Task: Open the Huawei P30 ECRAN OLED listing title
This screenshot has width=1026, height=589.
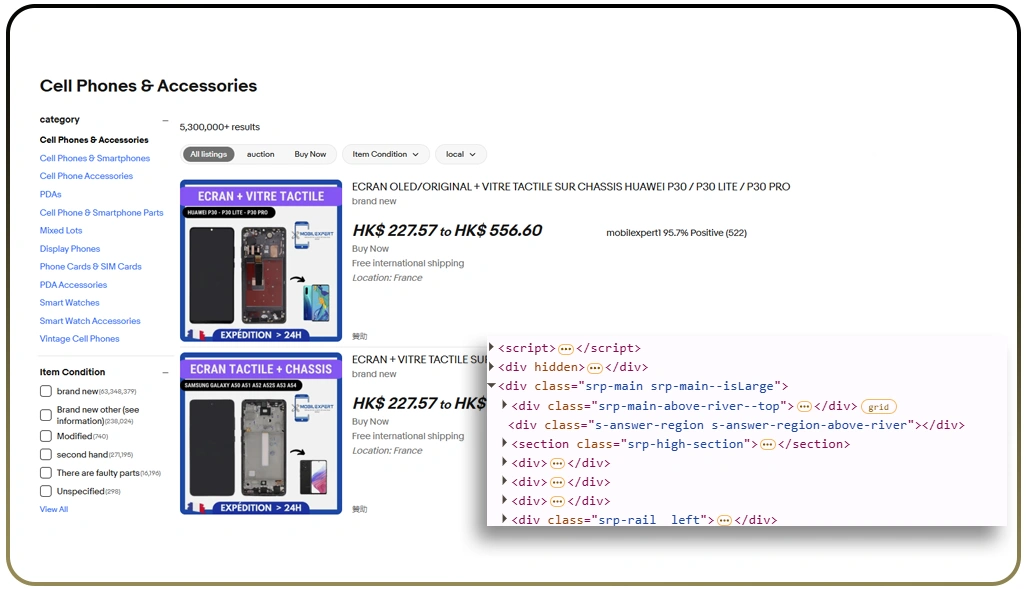Action: pyautogui.click(x=570, y=187)
